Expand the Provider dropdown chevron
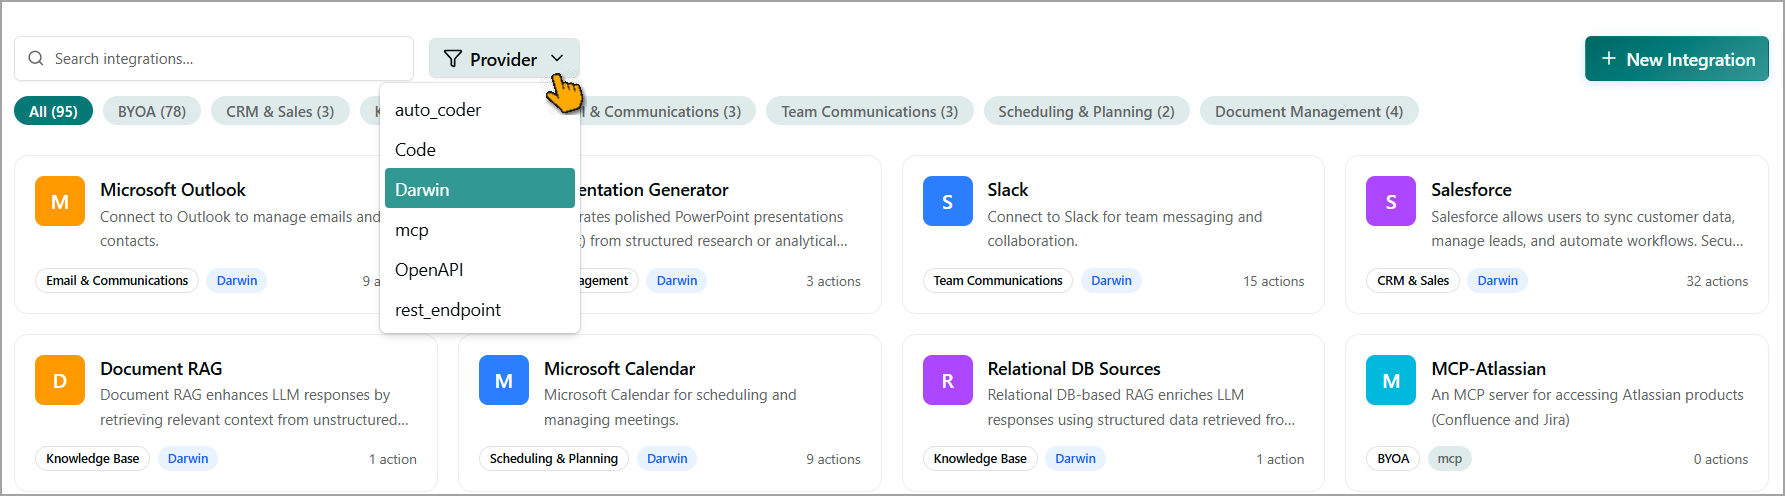 557,59
